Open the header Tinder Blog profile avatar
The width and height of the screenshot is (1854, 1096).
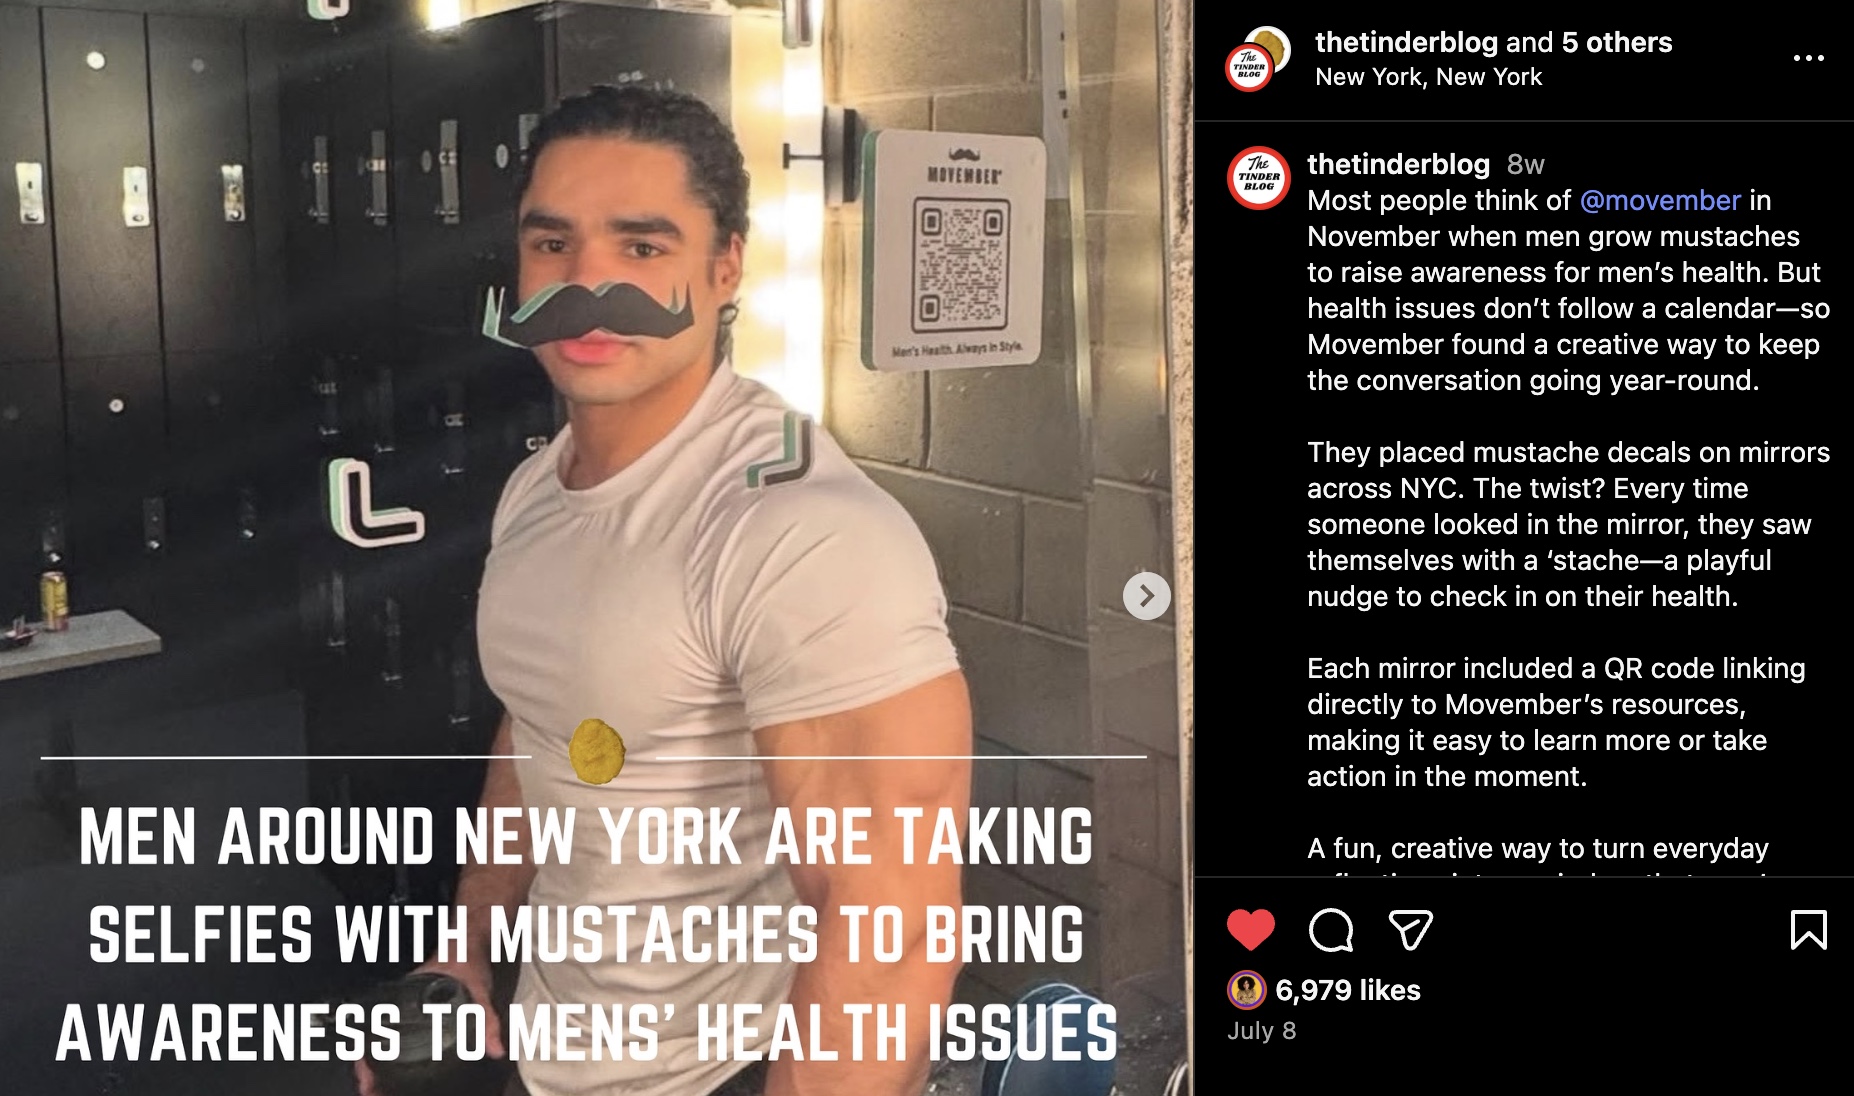coord(1256,59)
